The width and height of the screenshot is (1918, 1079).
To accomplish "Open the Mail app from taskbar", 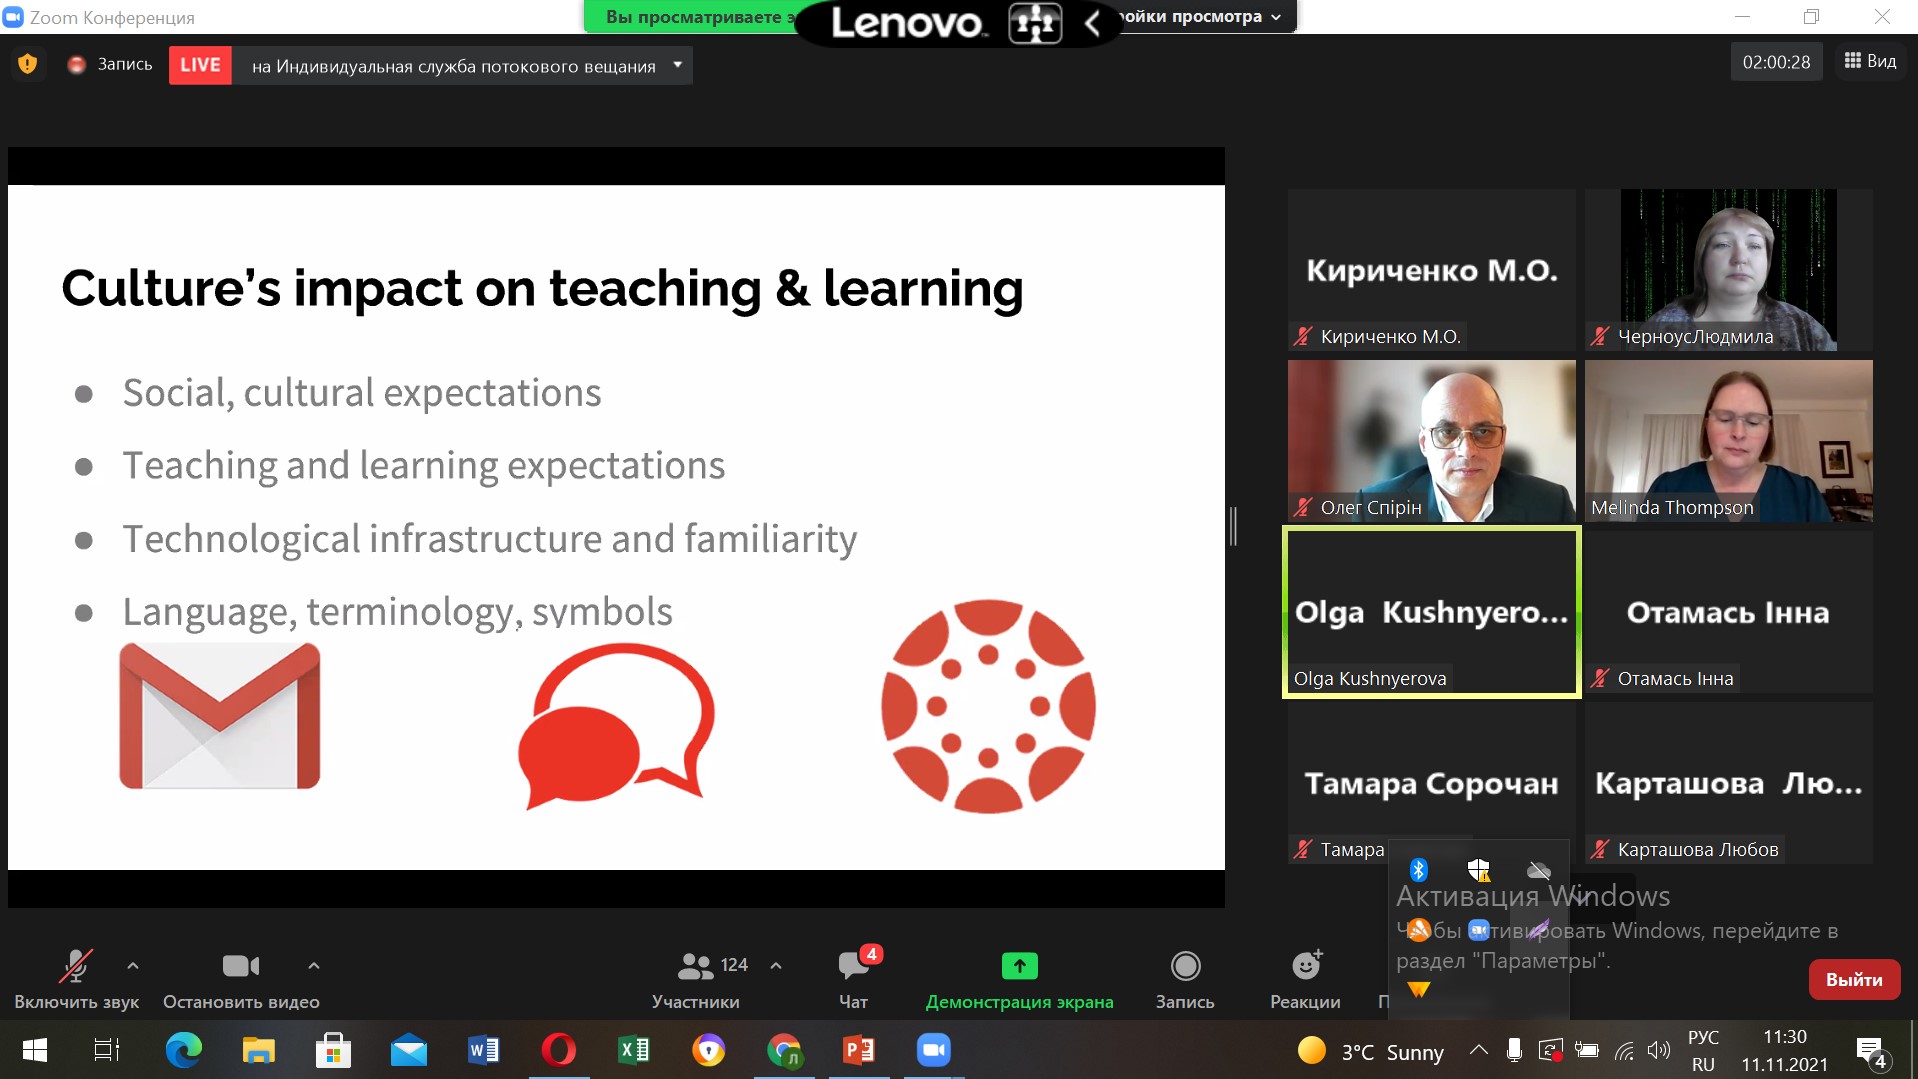I will pos(408,1050).
